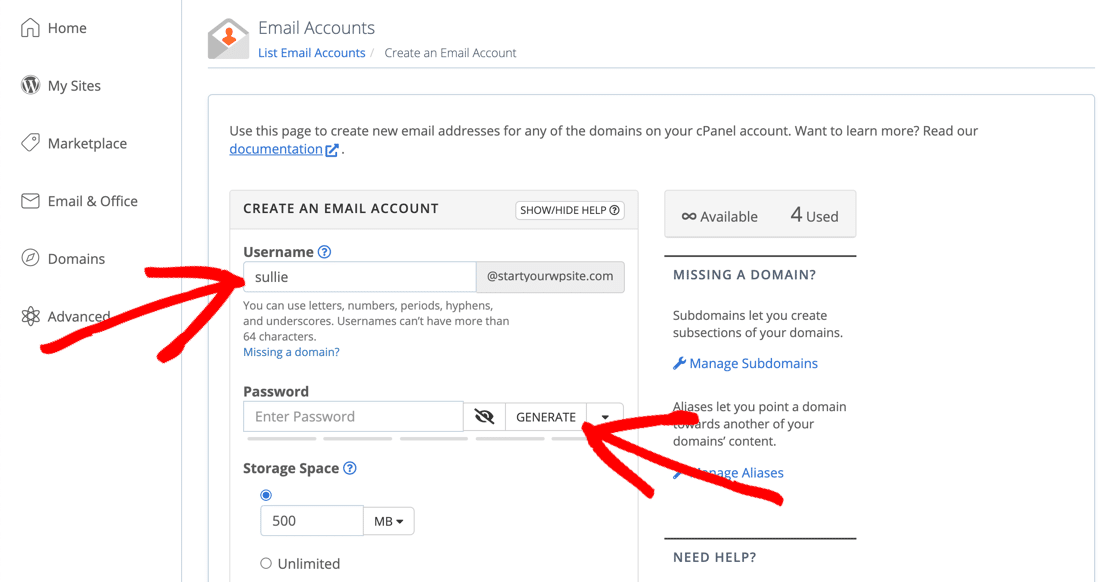This screenshot has width=1116, height=582.
Task: Click the Email Accounts envelope logo
Action: tap(228, 39)
